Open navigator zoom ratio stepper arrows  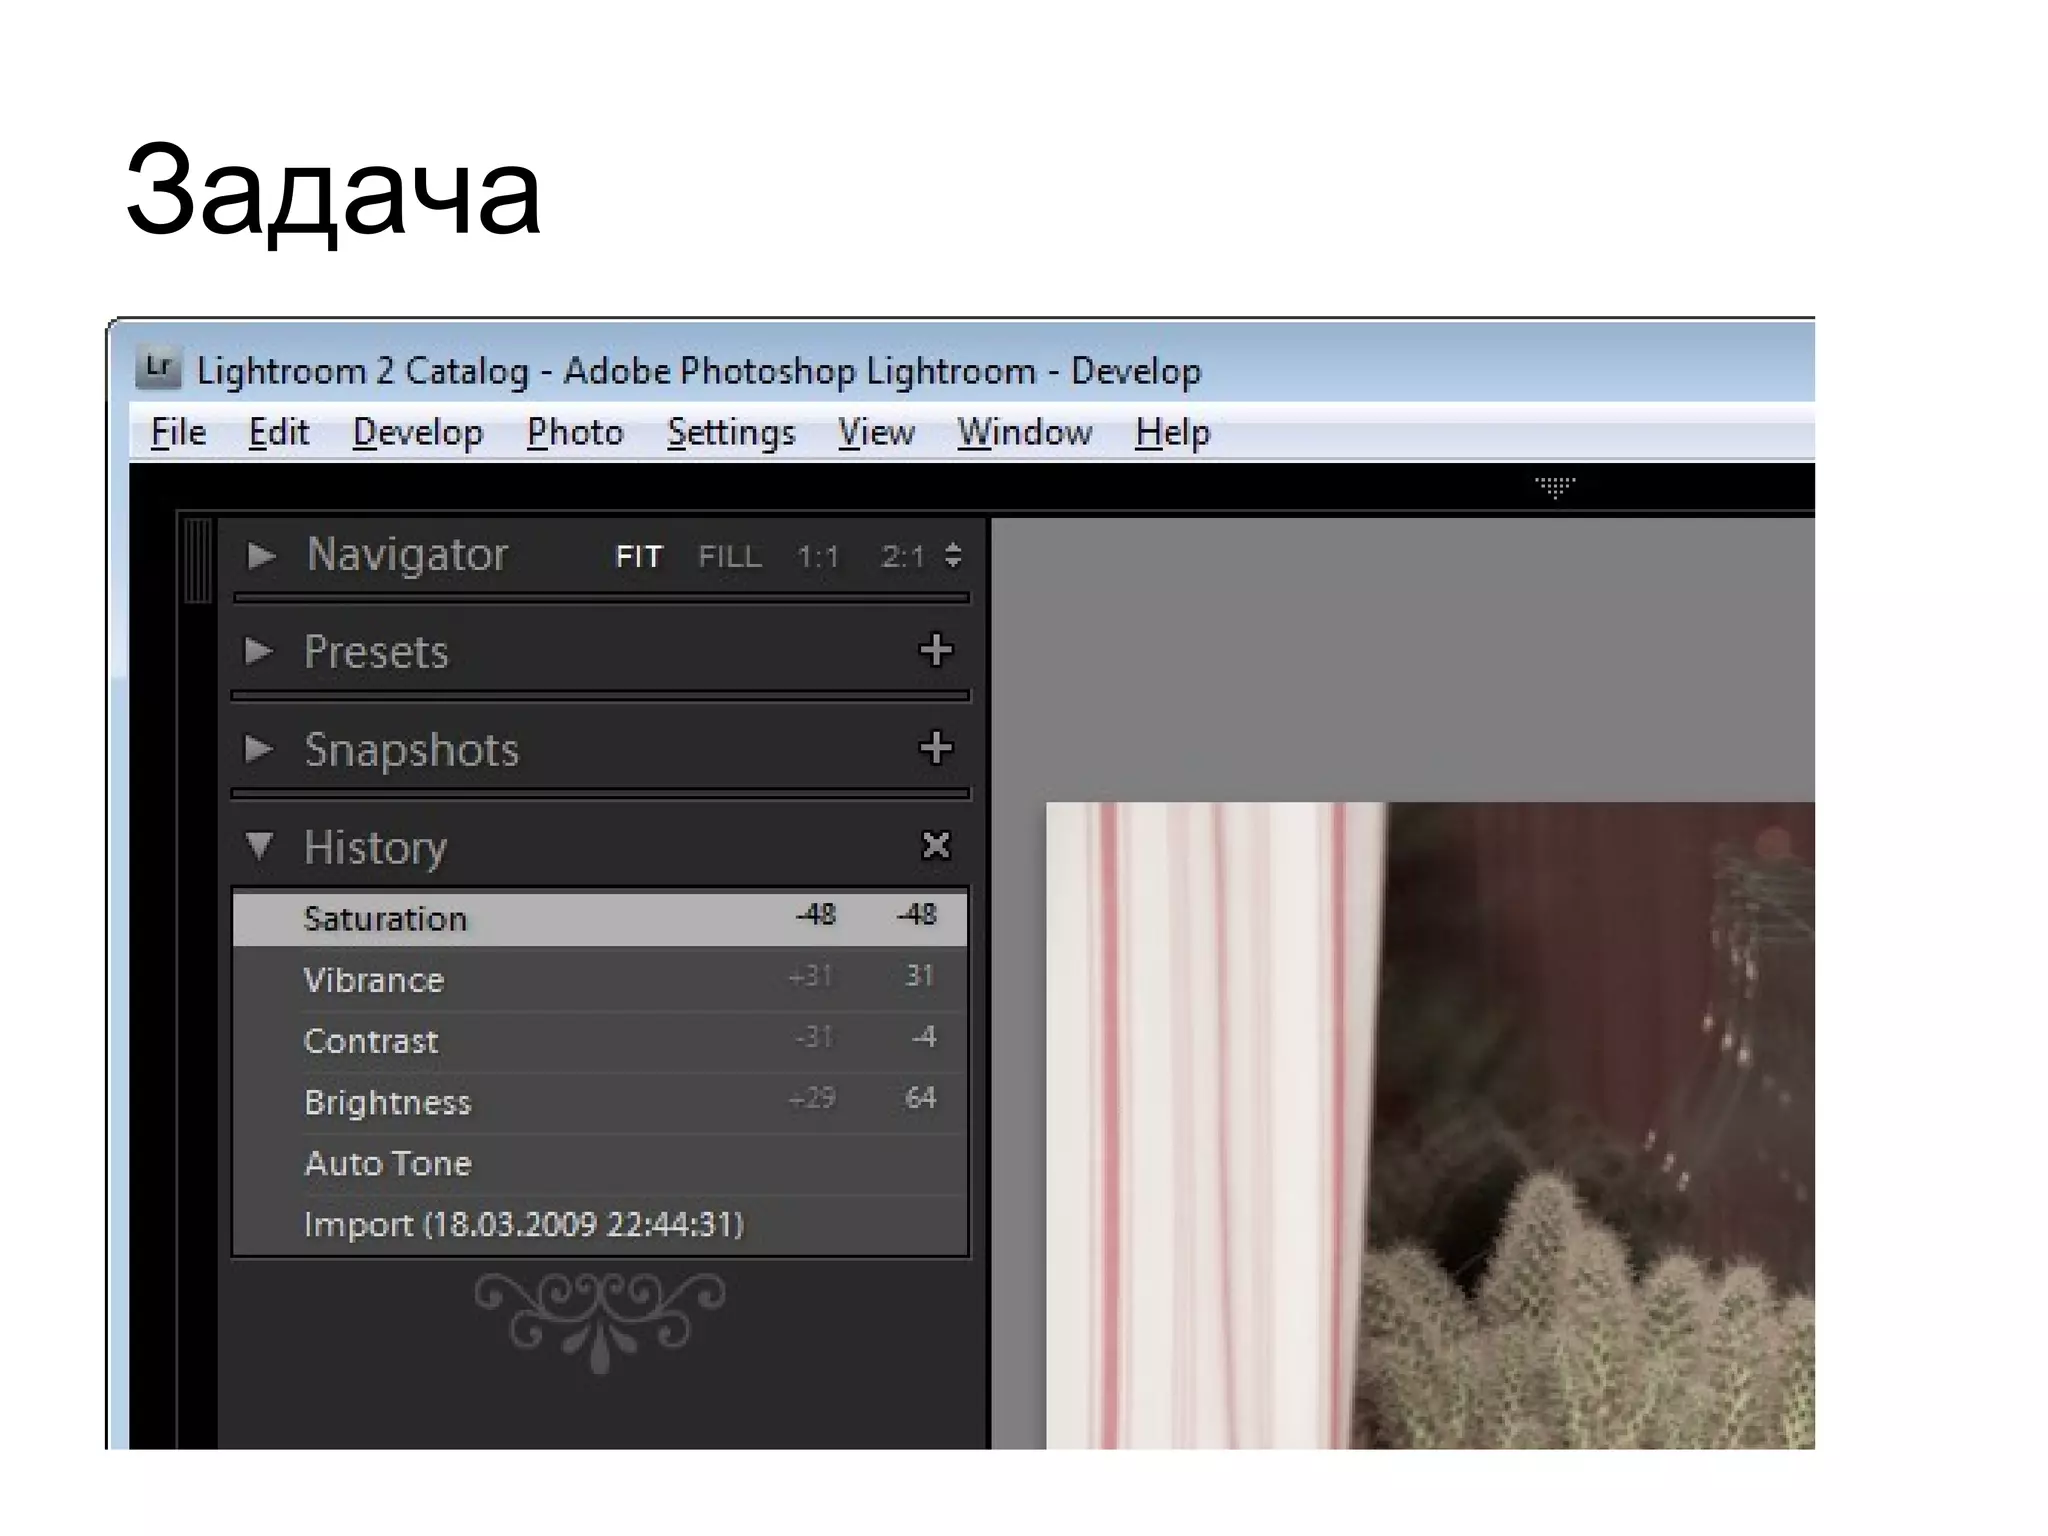(x=953, y=555)
